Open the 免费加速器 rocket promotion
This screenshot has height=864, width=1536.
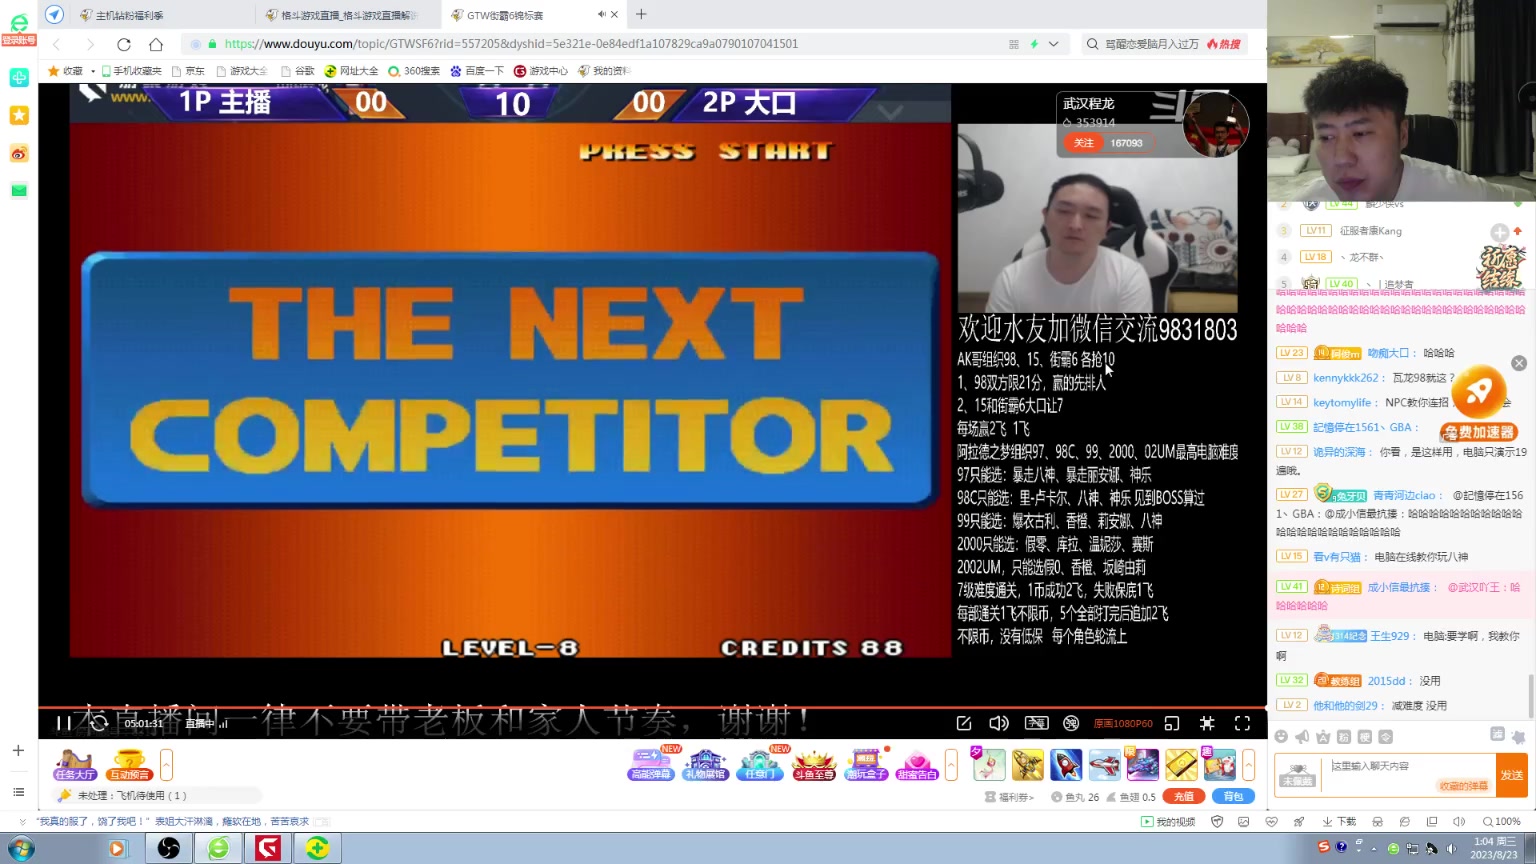pyautogui.click(x=1479, y=403)
